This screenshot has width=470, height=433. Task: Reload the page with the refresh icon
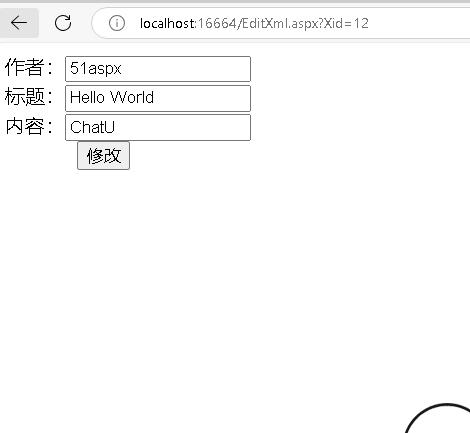63,23
